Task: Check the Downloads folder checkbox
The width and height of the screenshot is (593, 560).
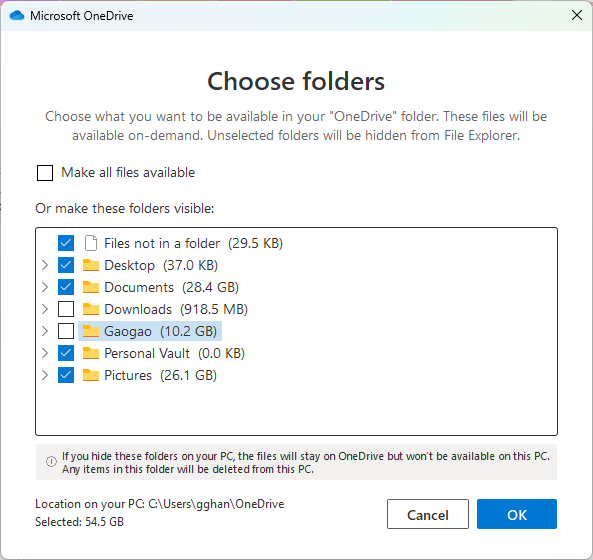Action: 66,309
